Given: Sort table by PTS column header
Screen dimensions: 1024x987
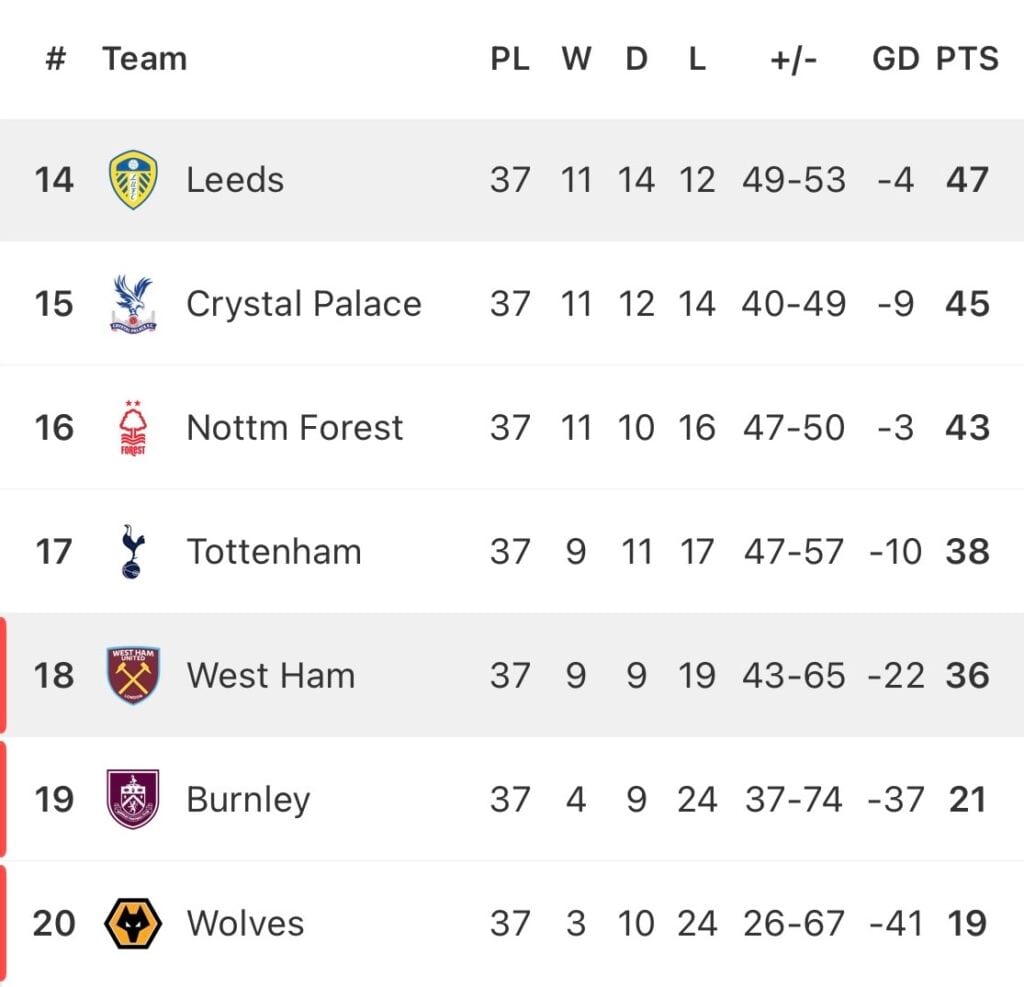Looking at the screenshot, I should pyautogui.click(x=967, y=59).
